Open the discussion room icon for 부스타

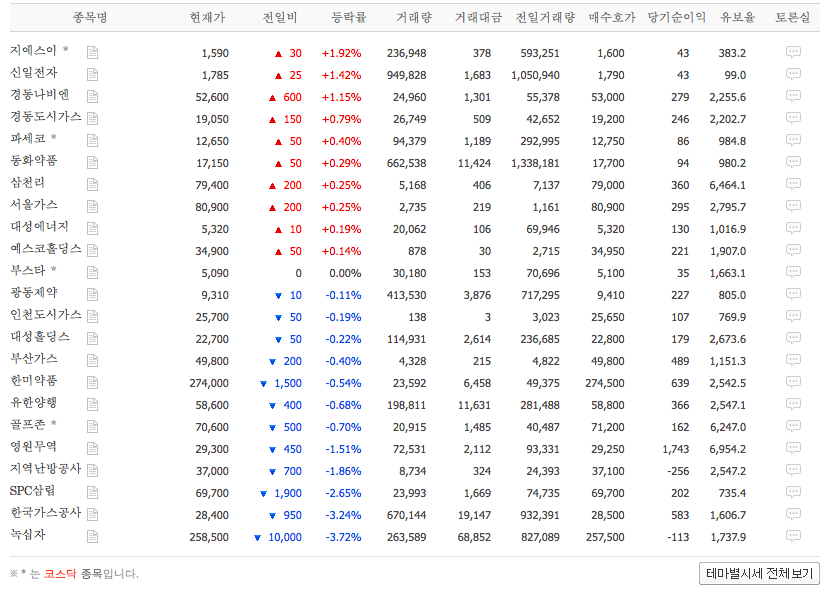point(793,272)
